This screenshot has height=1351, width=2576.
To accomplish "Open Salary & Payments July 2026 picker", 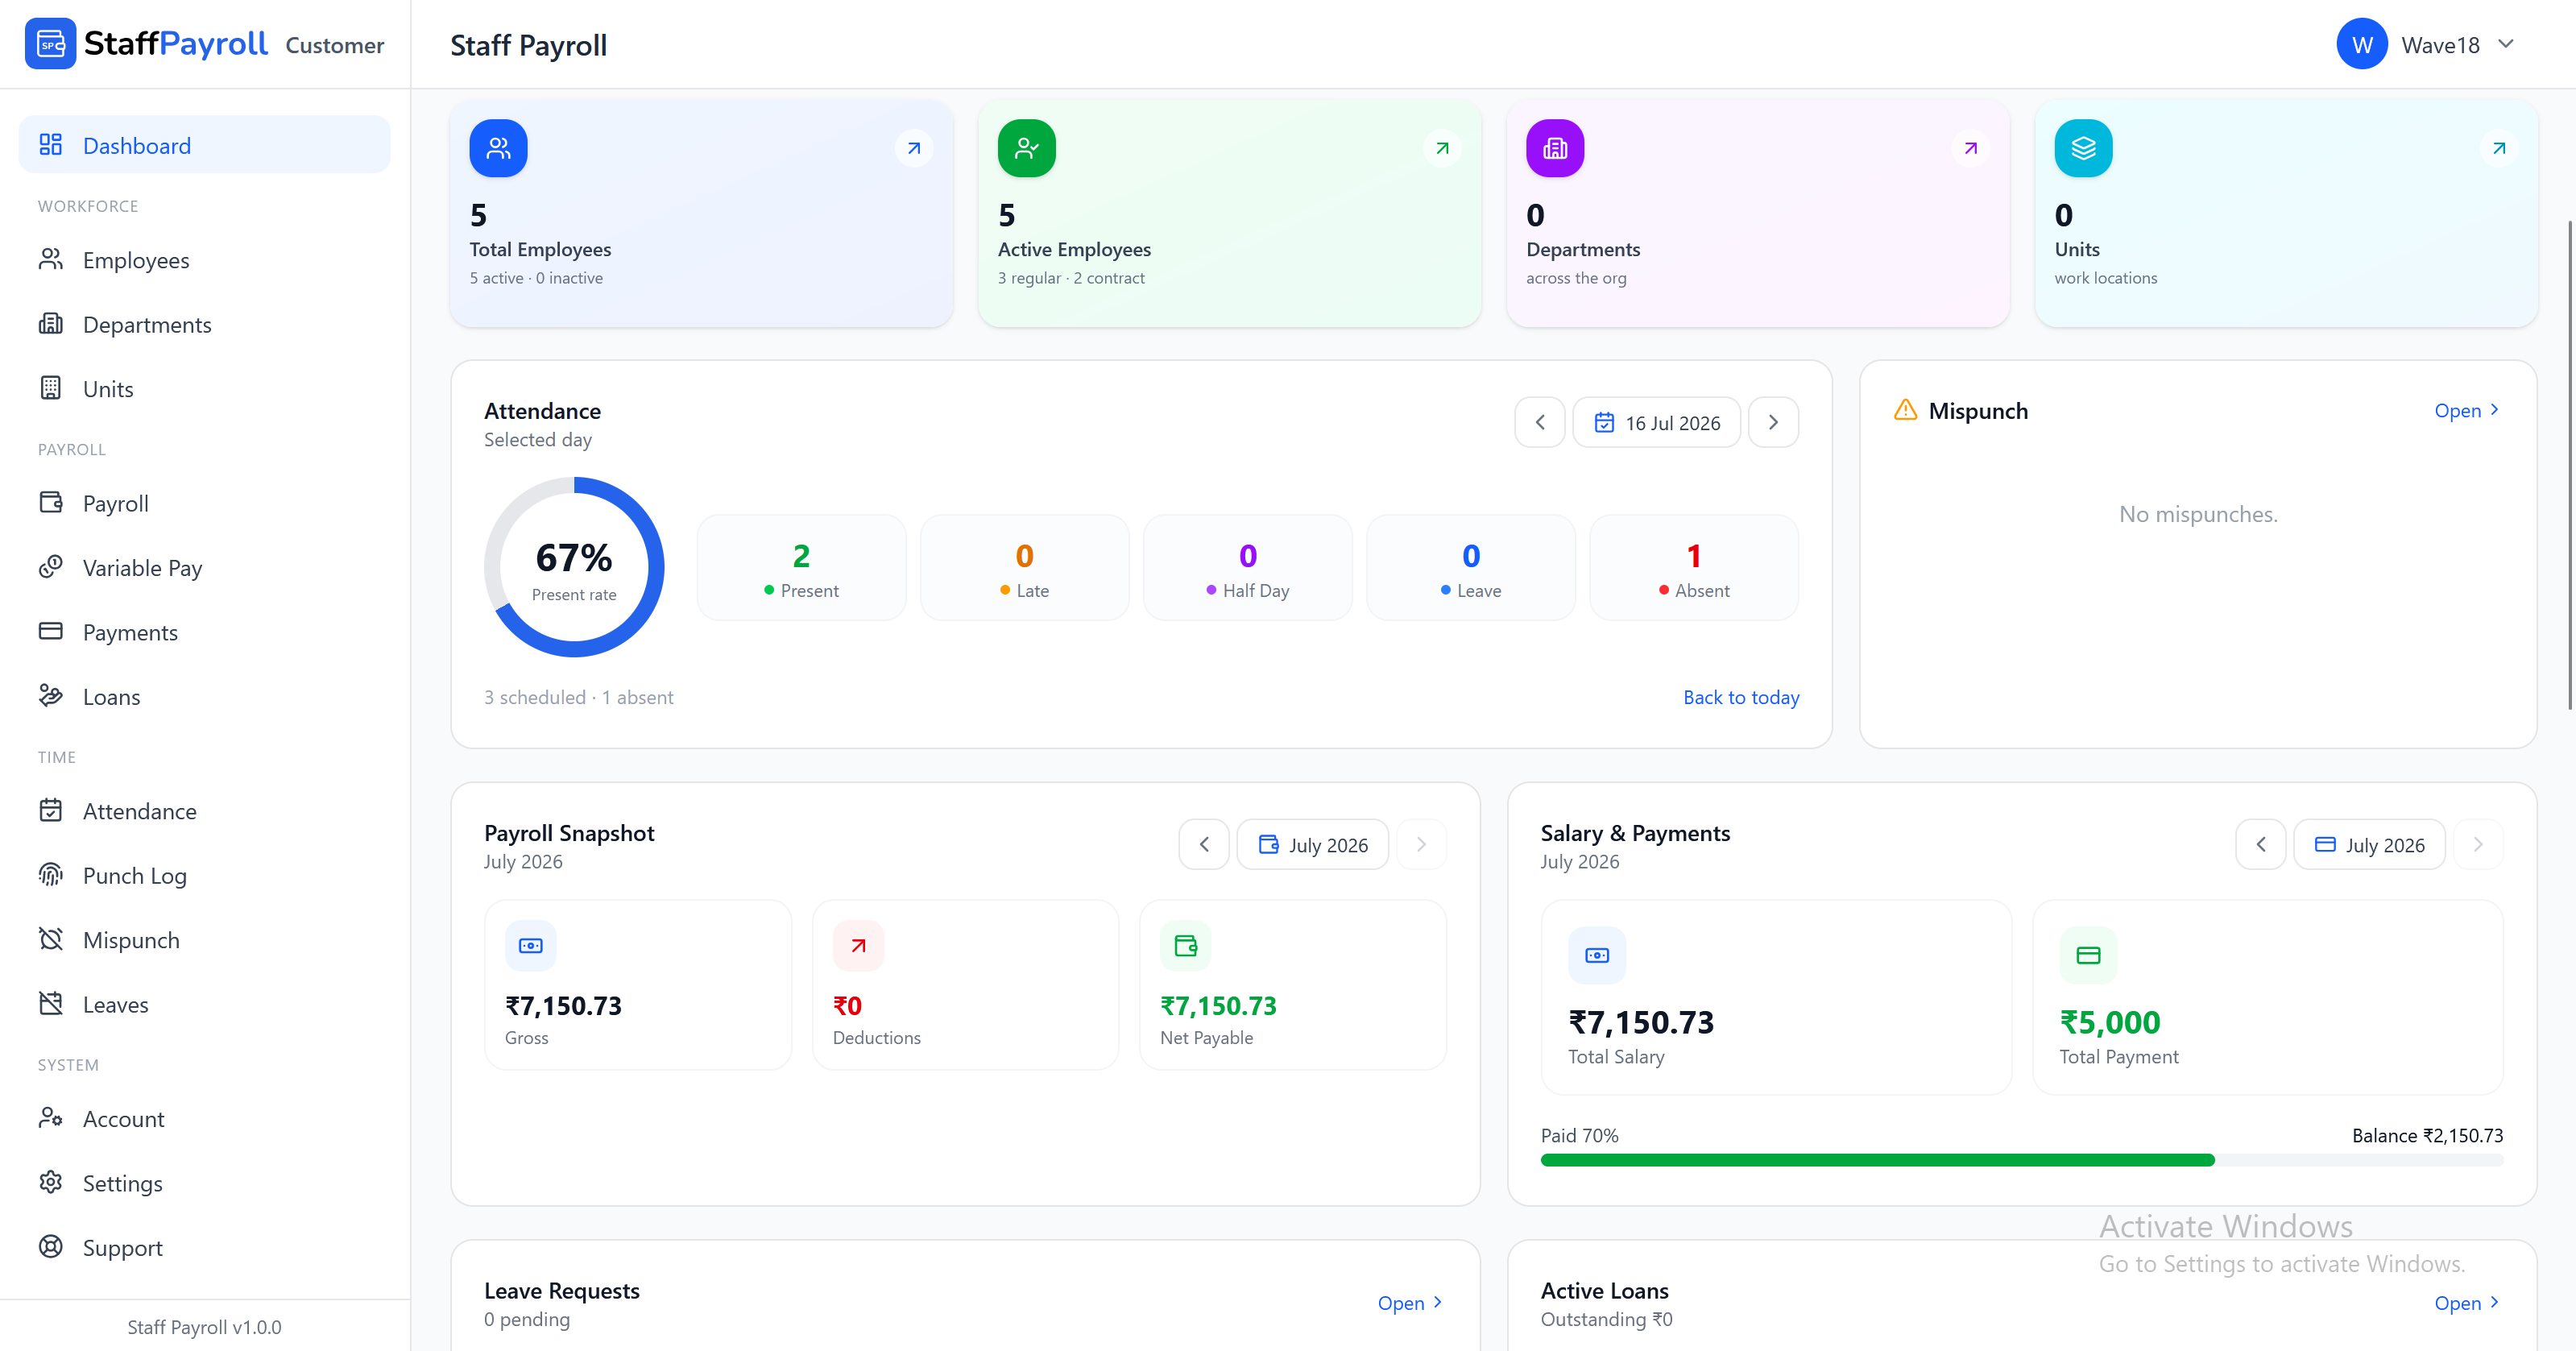I will tap(2370, 844).
